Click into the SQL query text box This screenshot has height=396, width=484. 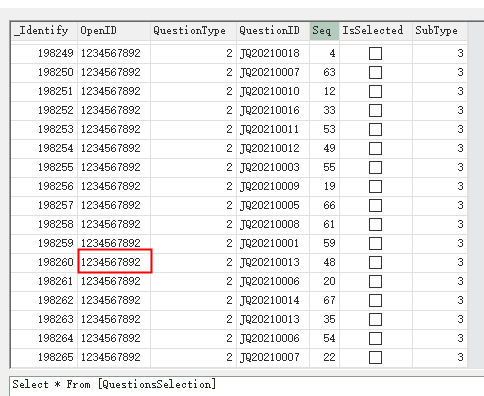click(247, 386)
